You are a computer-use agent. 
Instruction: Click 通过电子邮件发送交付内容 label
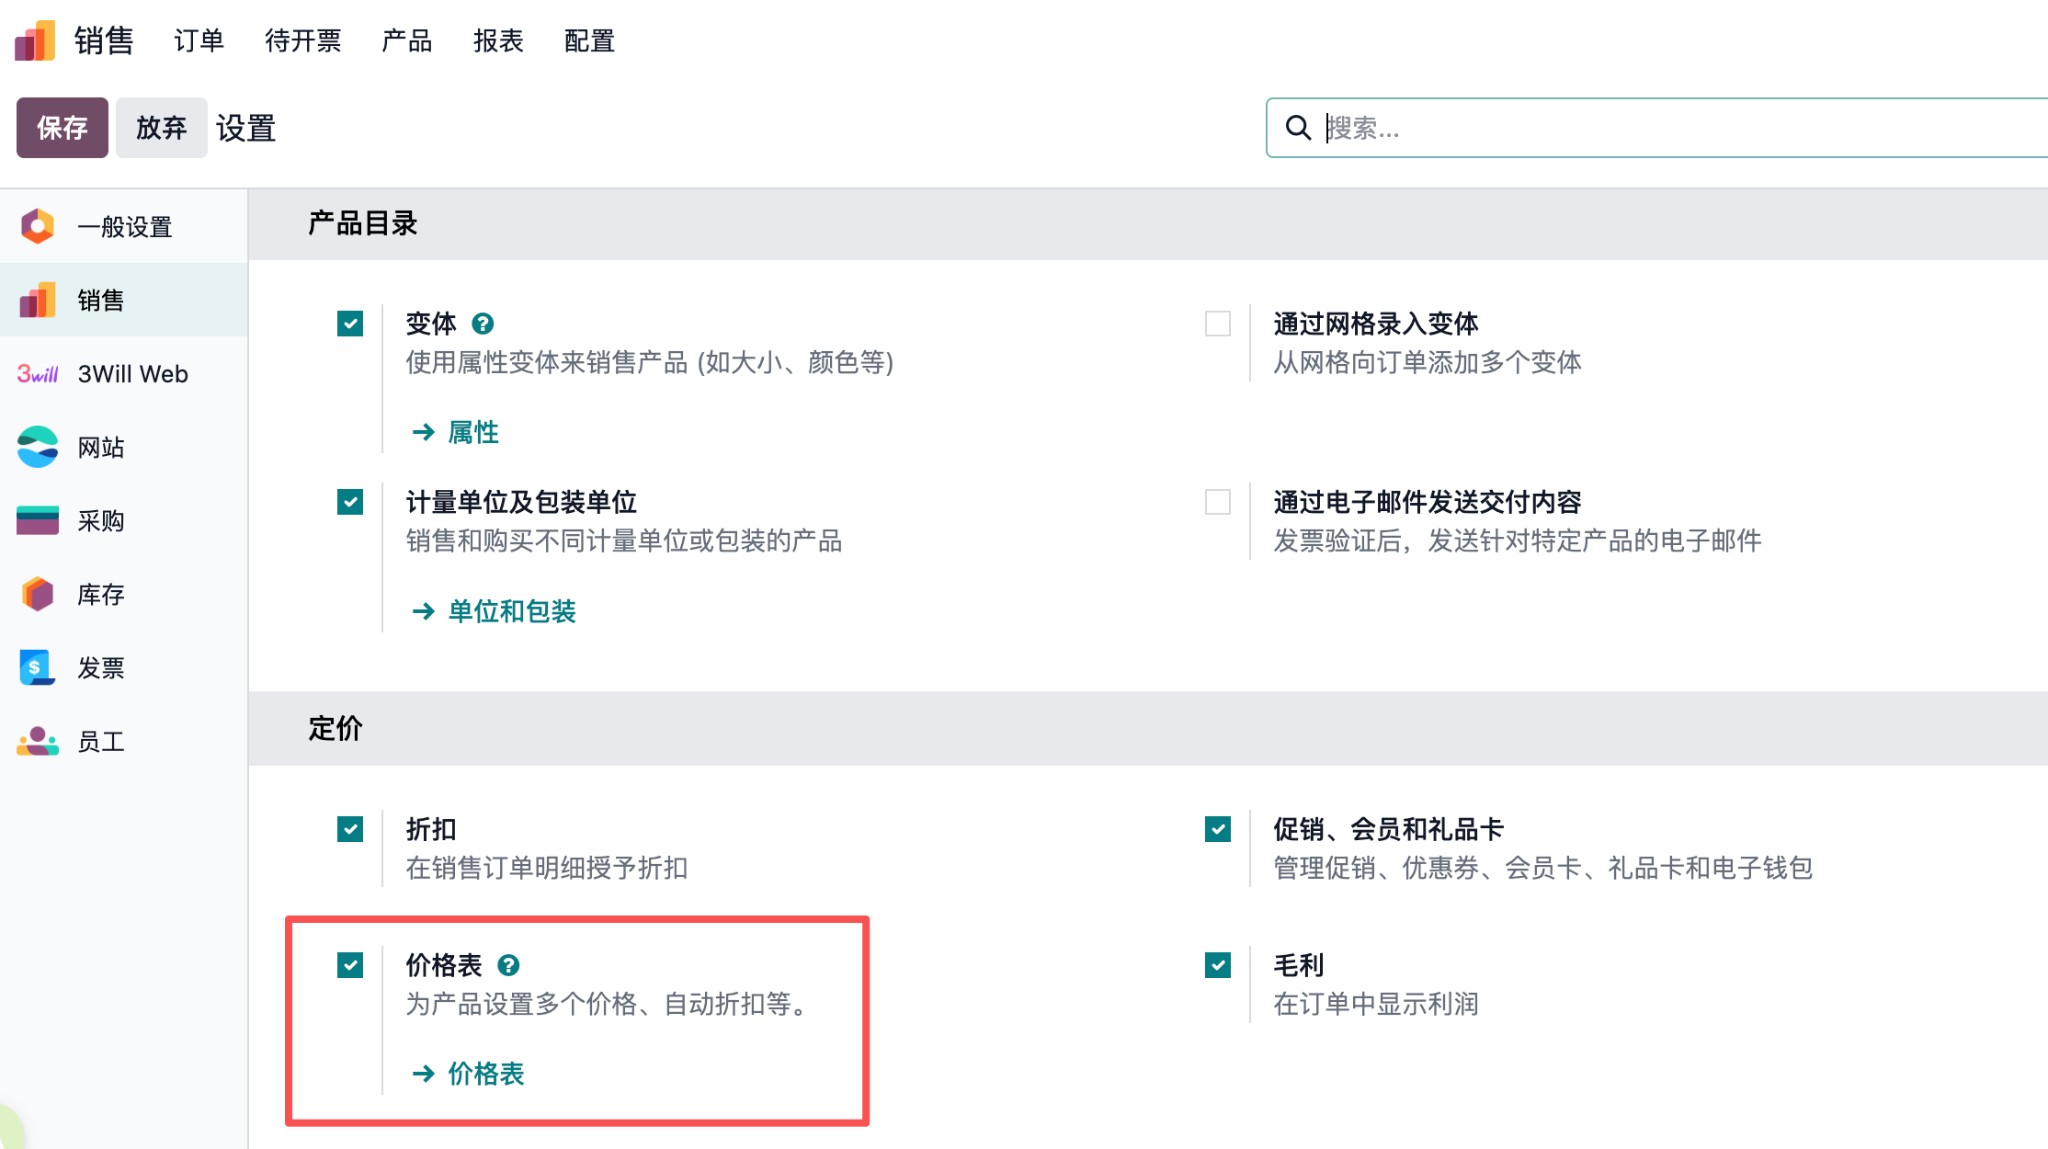click(x=1428, y=502)
